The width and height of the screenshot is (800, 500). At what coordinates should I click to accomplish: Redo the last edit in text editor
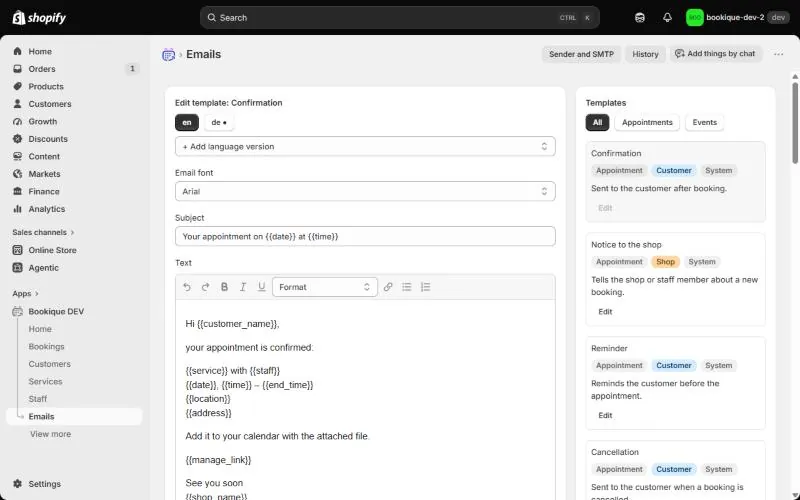point(206,287)
